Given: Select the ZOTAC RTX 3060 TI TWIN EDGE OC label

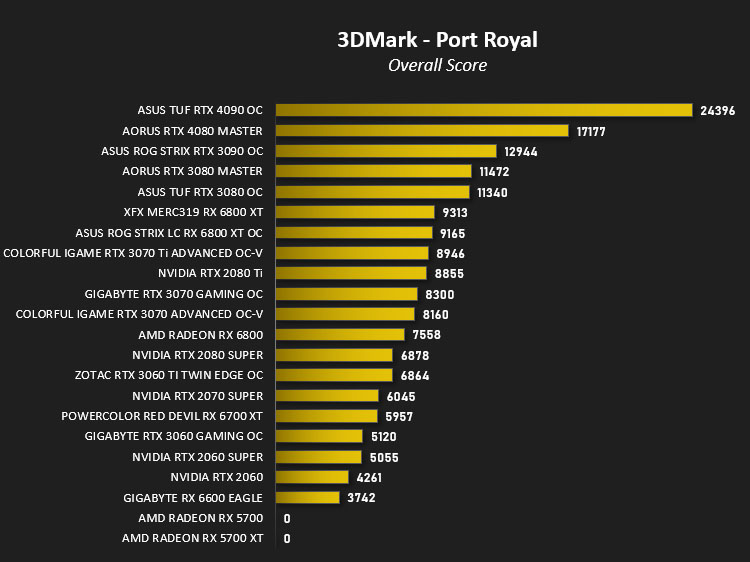Looking at the screenshot, I should click(x=169, y=375).
